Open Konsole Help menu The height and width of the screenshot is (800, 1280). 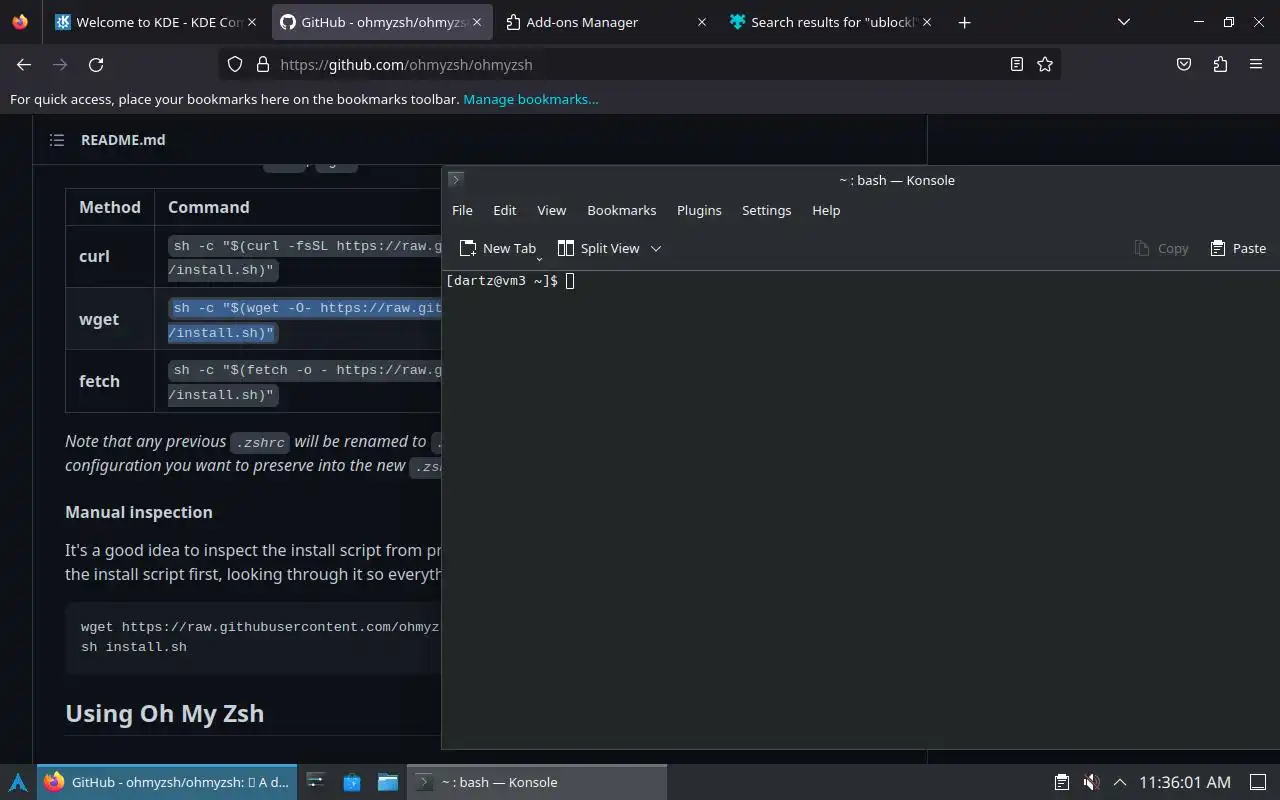pyautogui.click(x=826, y=210)
